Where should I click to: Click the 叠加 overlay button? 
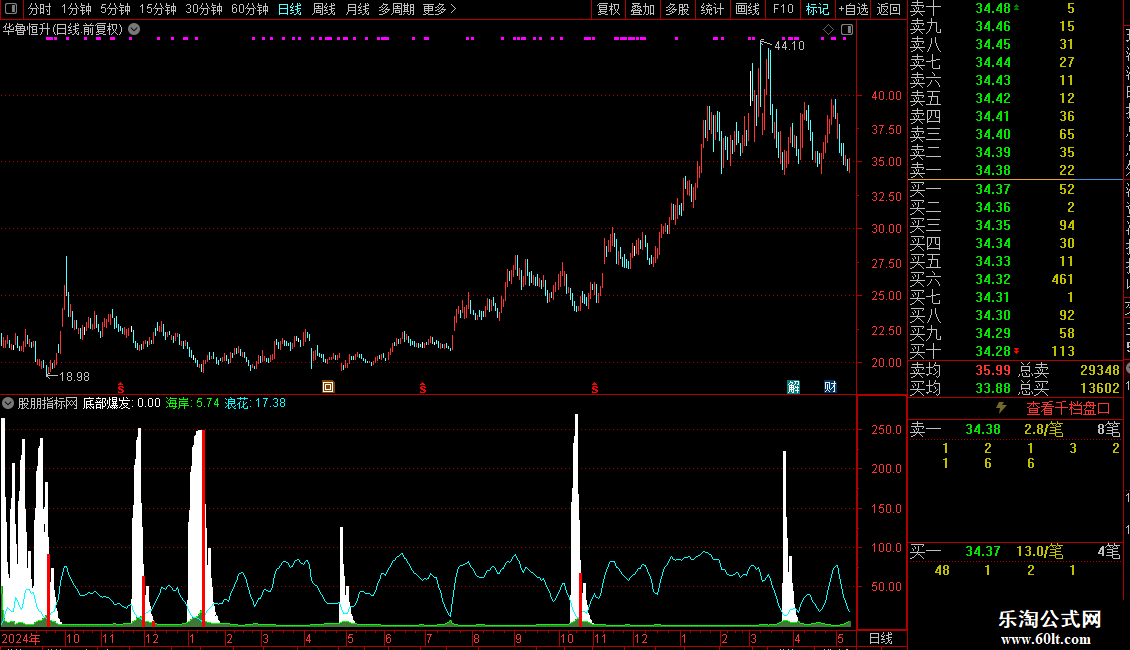643,9
